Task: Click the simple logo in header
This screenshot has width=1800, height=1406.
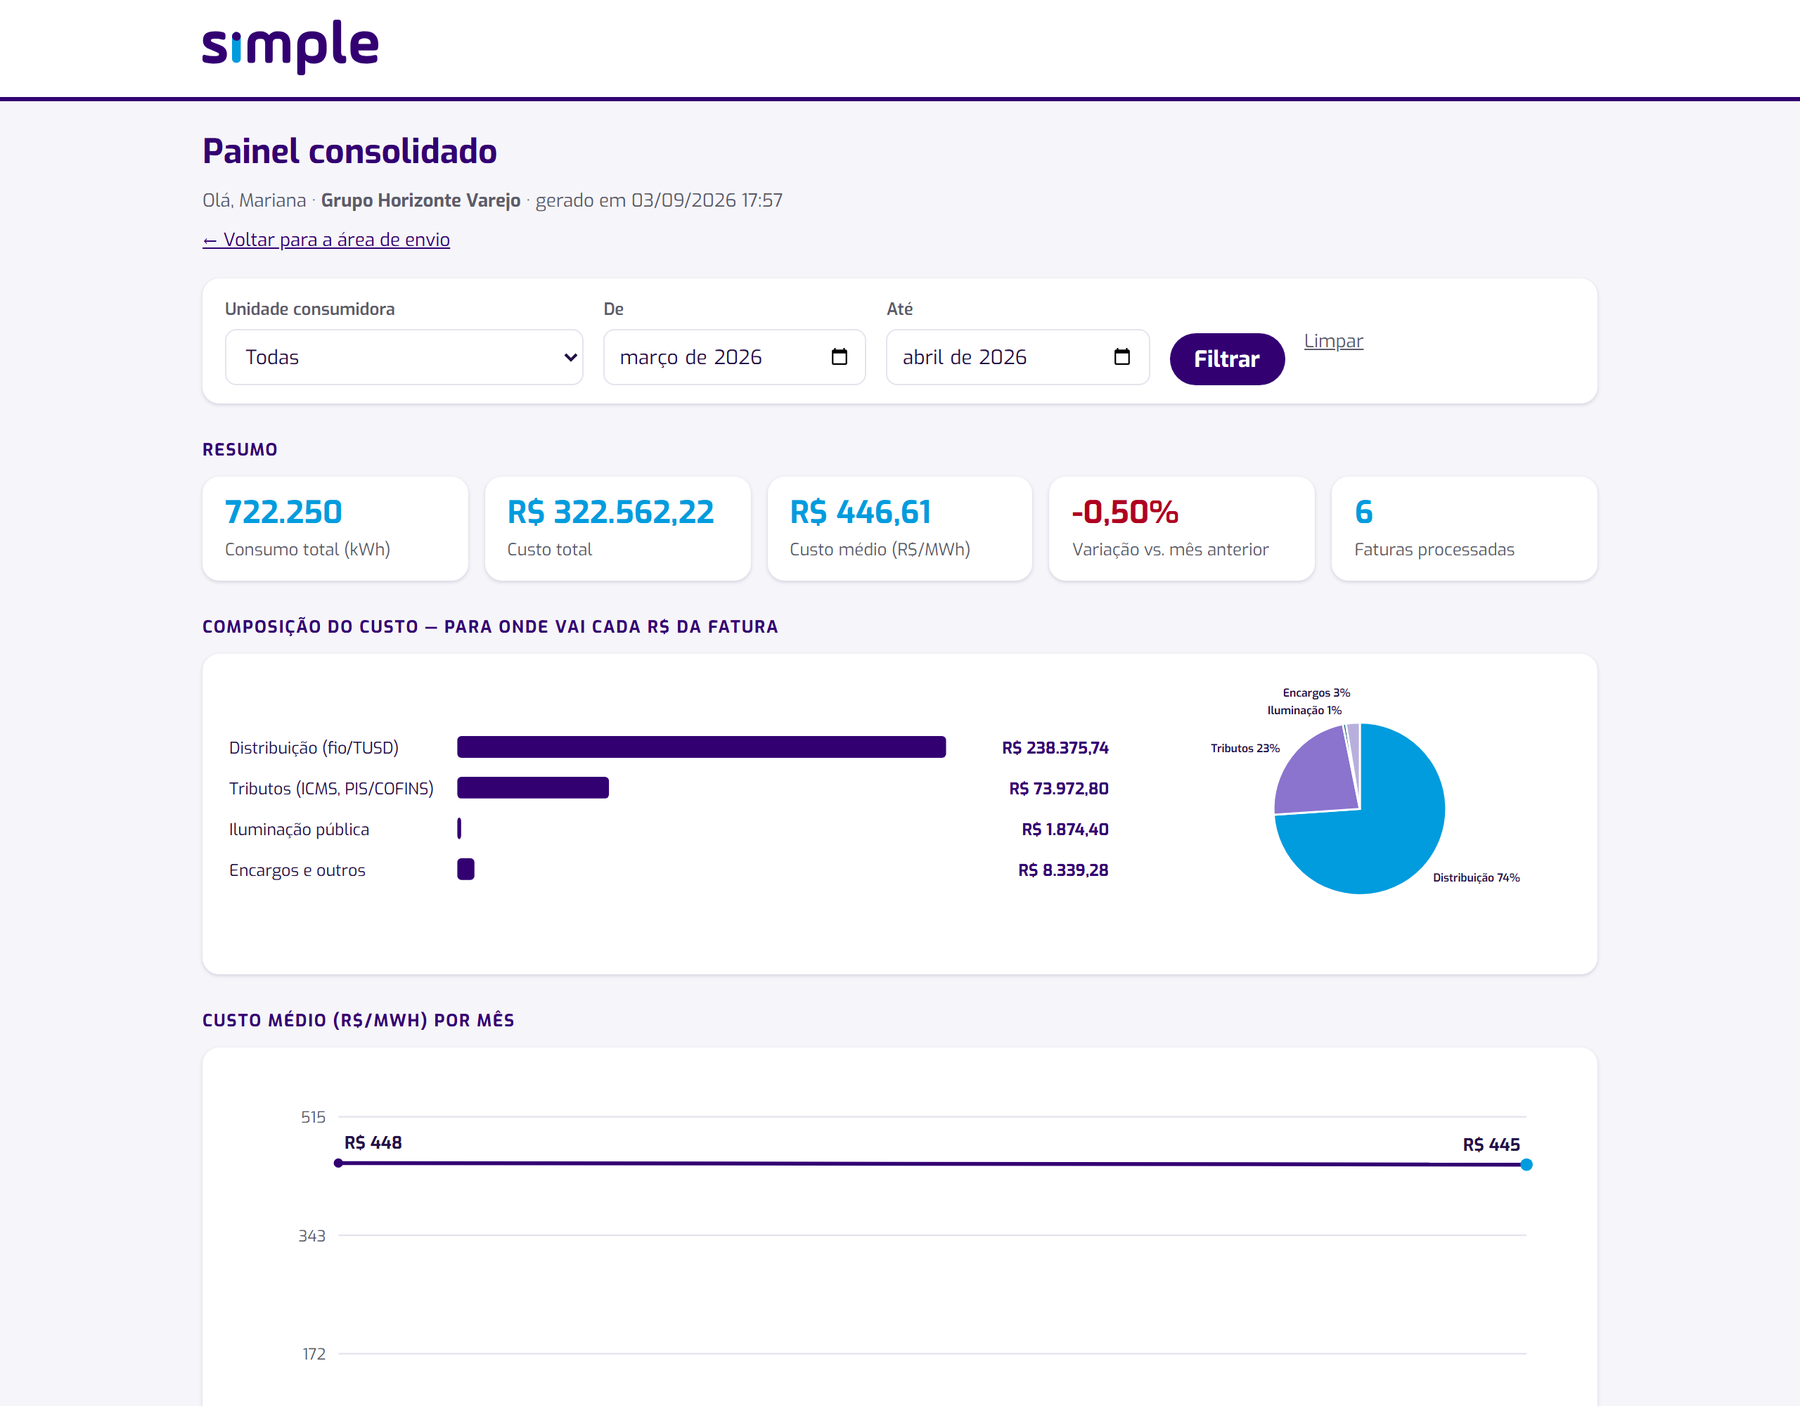Action: [290, 47]
